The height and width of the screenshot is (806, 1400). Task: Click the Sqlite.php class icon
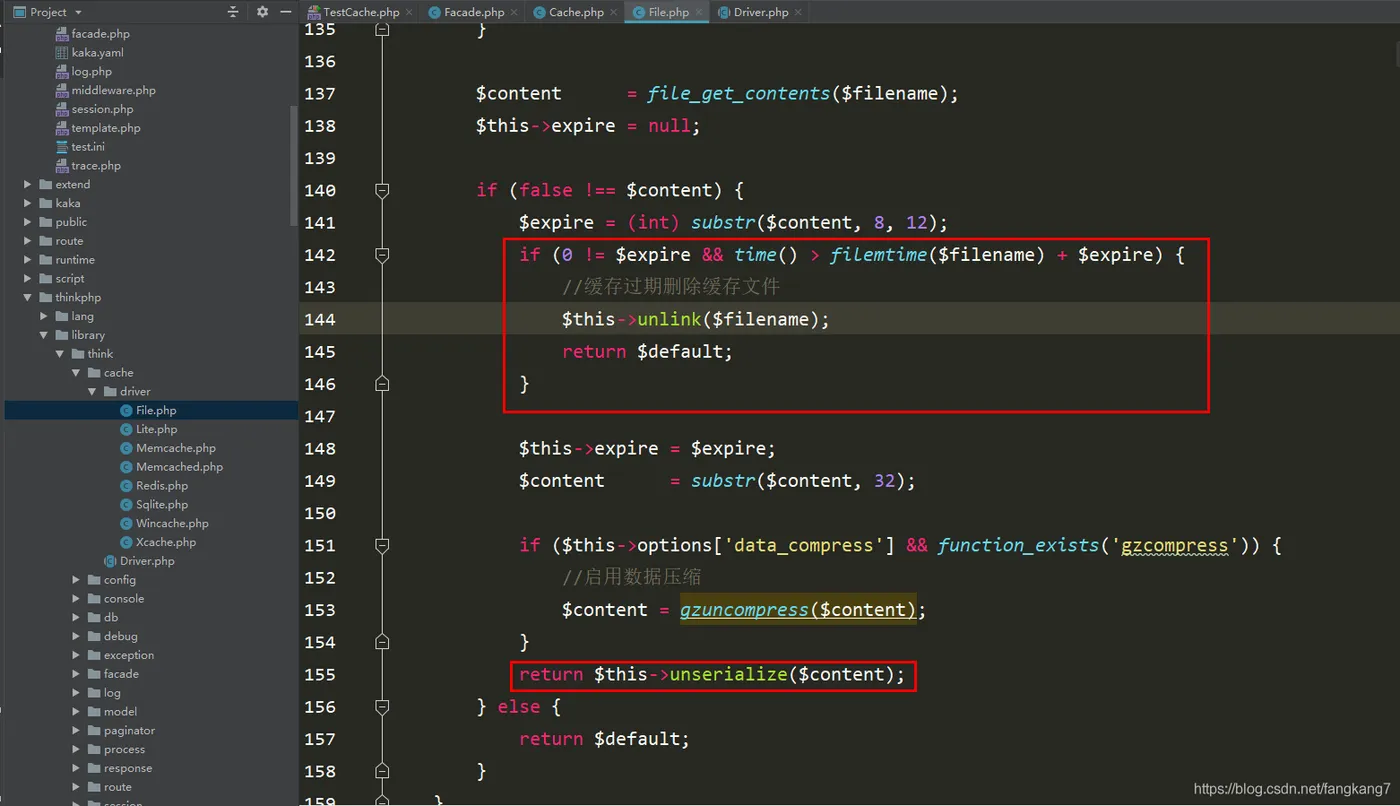coord(126,505)
